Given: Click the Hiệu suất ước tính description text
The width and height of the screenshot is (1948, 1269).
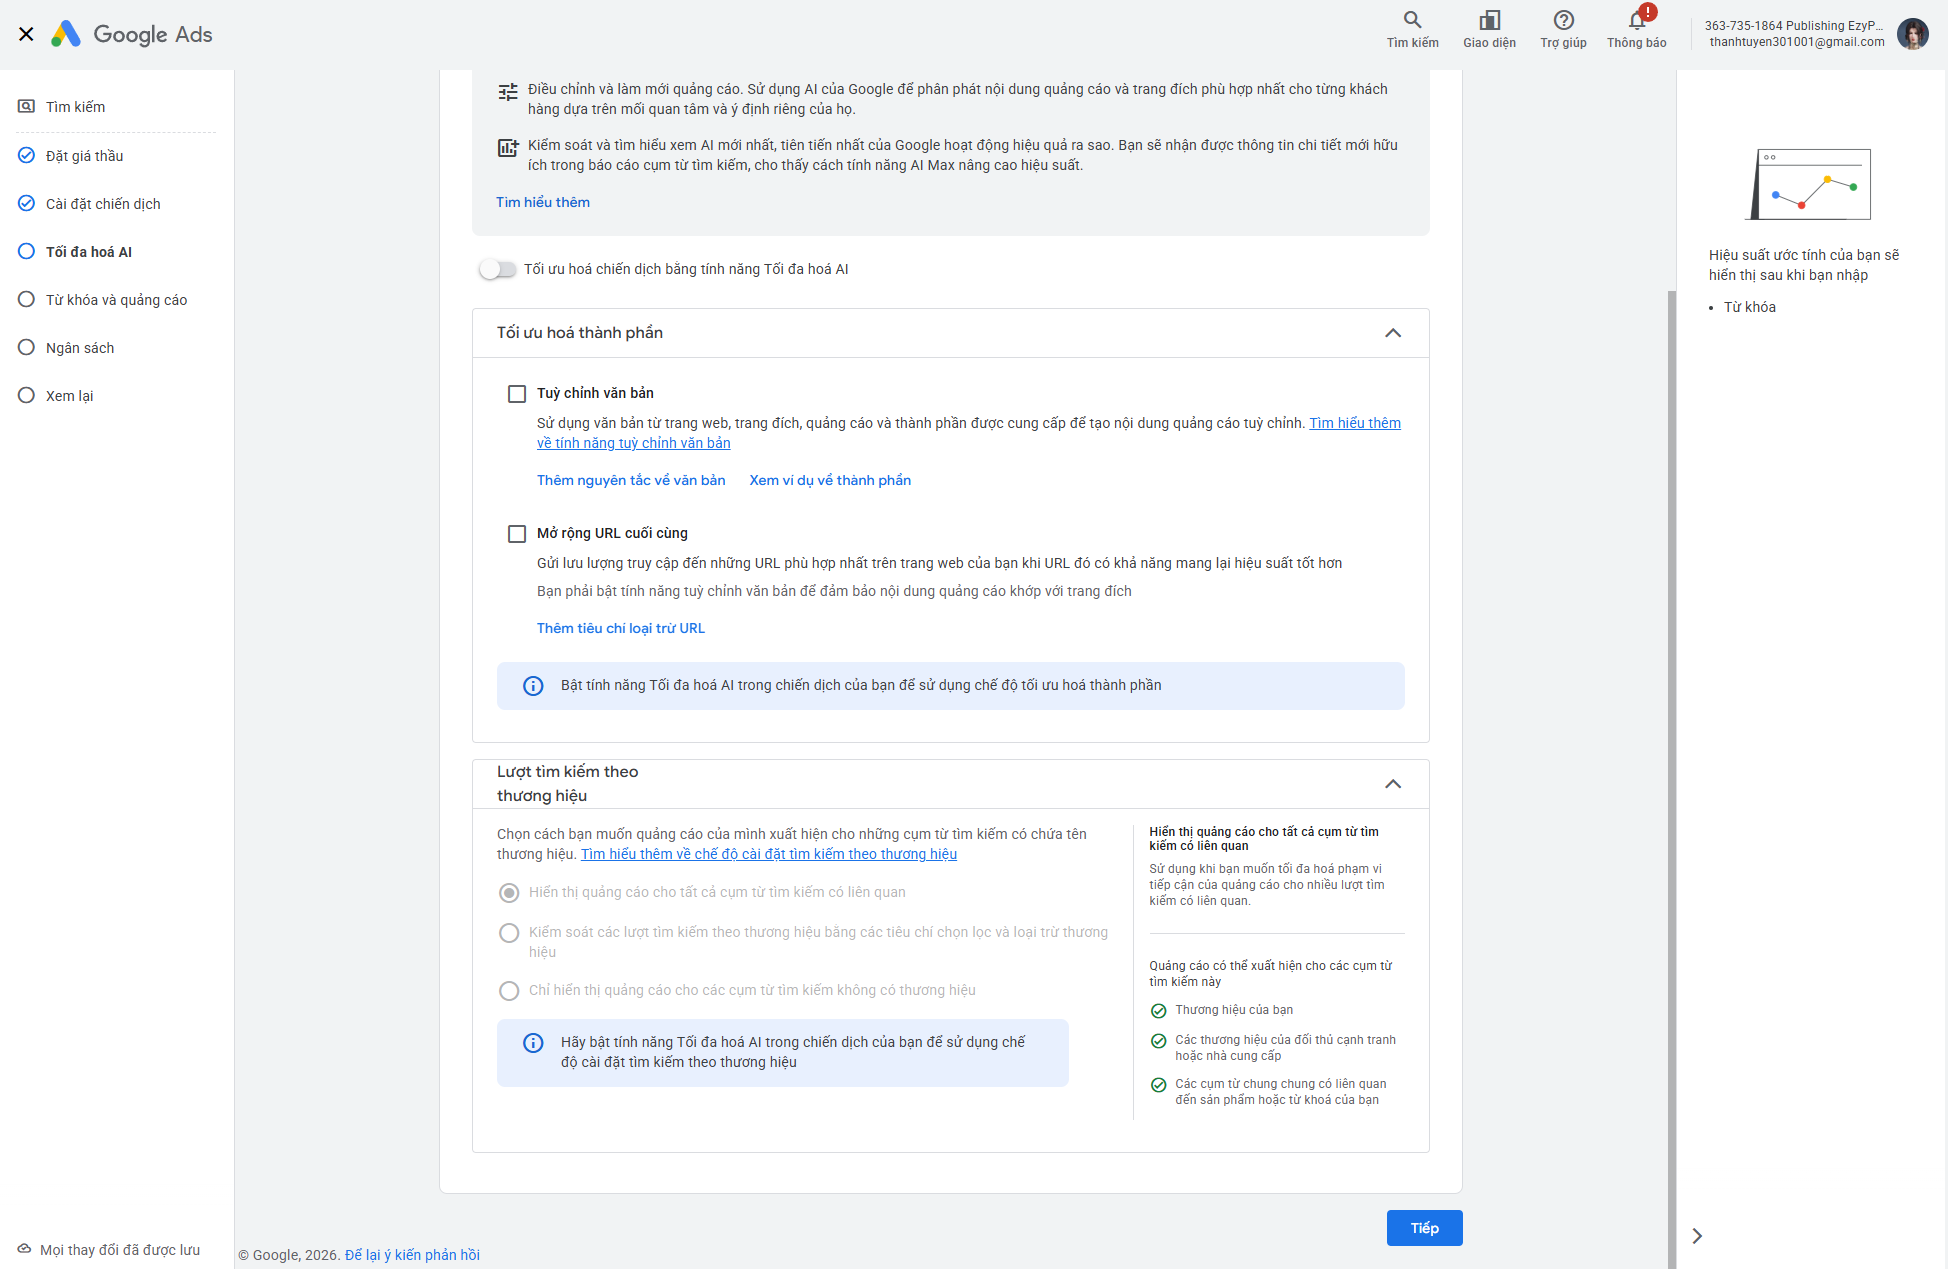Looking at the screenshot, I should click(1803, 265).
